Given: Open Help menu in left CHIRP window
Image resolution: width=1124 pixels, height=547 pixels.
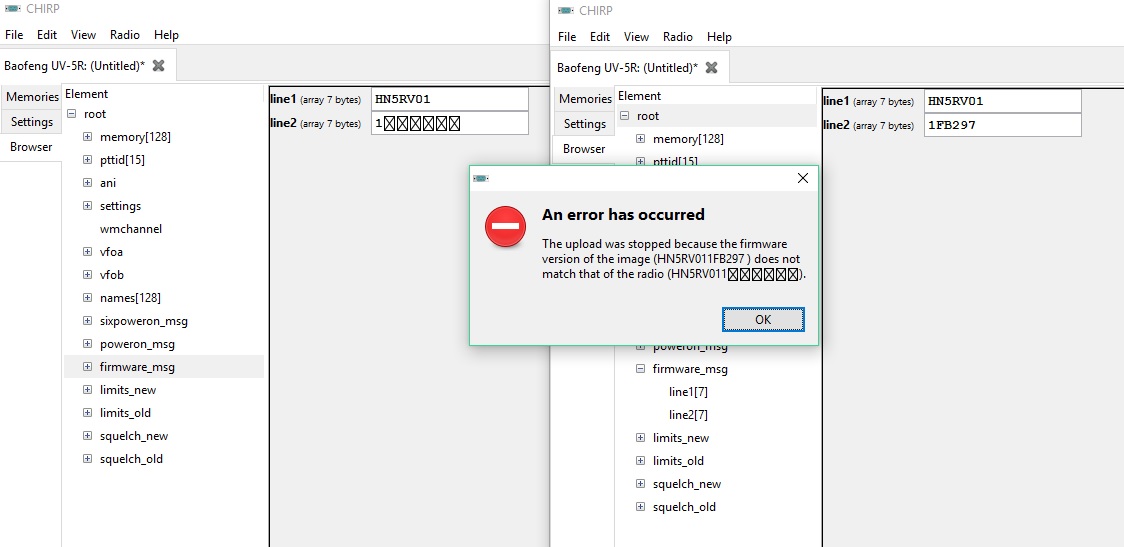Looking at the screenshot, I should tap(166, 34).
